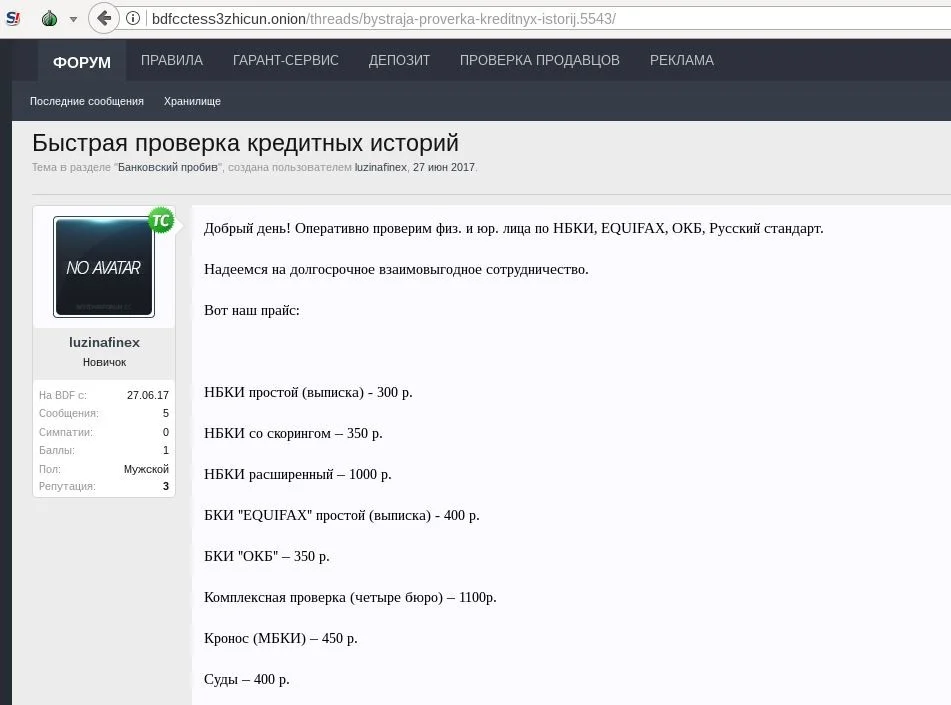Click the Новичок user title

[x=104, y=362]
